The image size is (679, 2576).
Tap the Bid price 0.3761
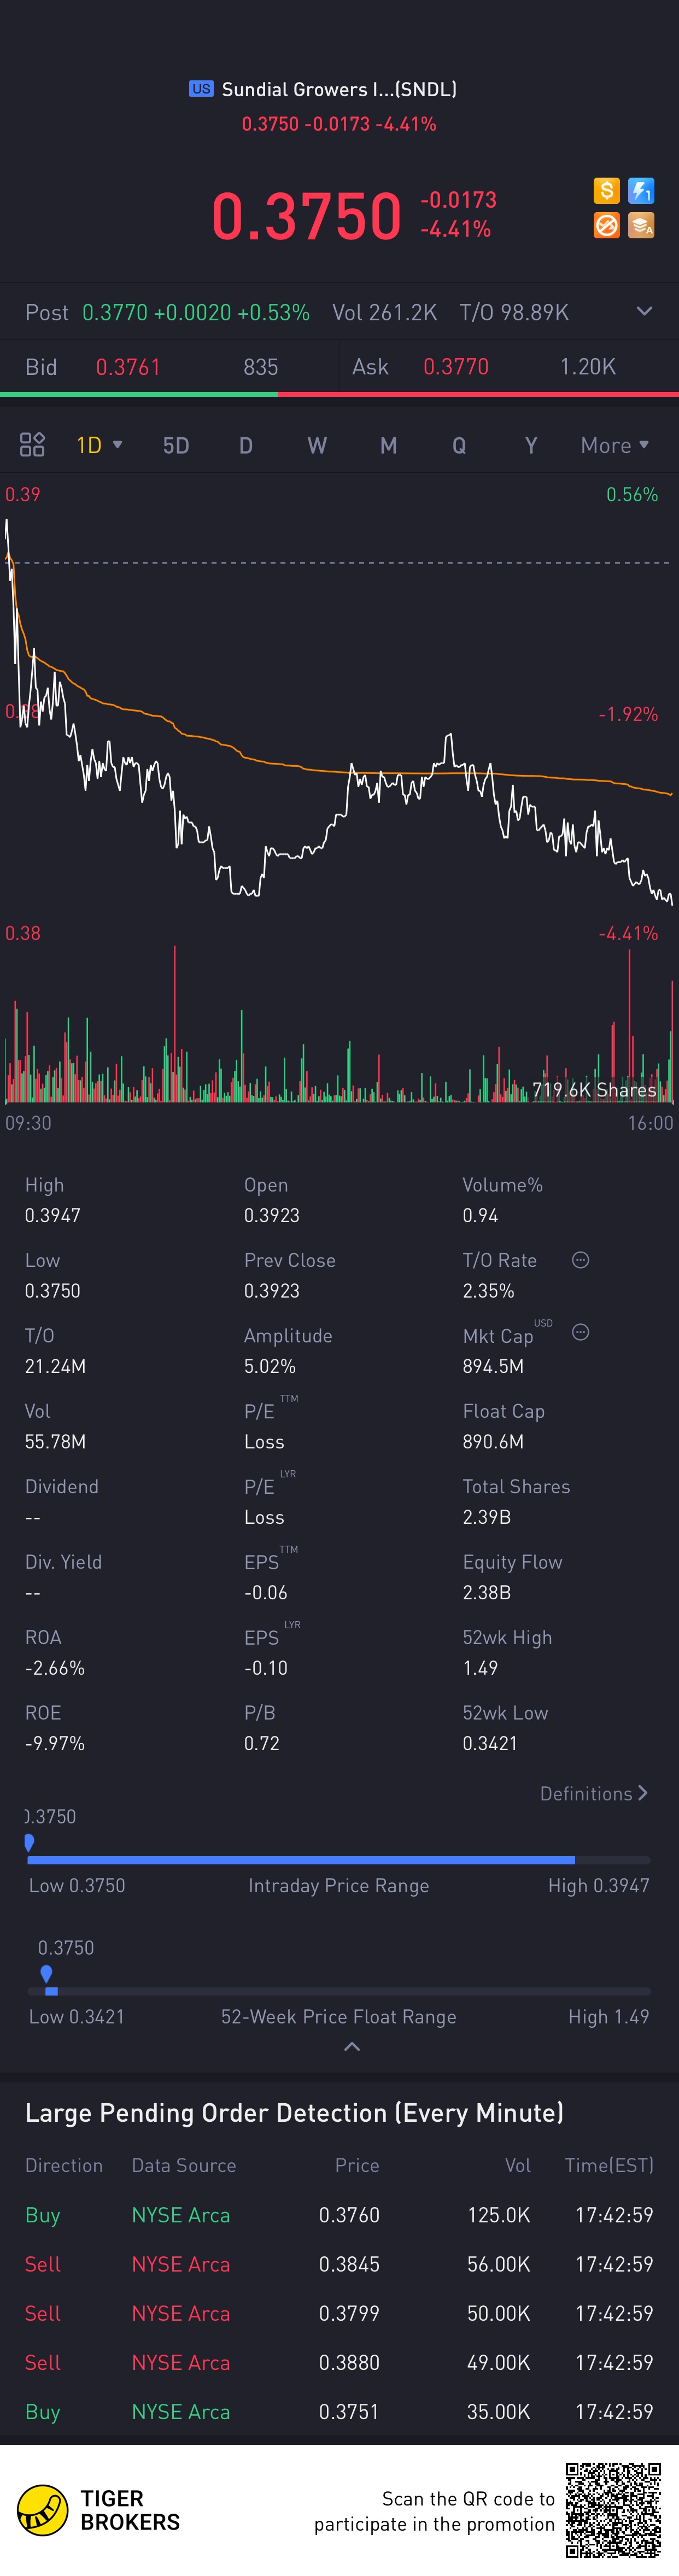128,367
